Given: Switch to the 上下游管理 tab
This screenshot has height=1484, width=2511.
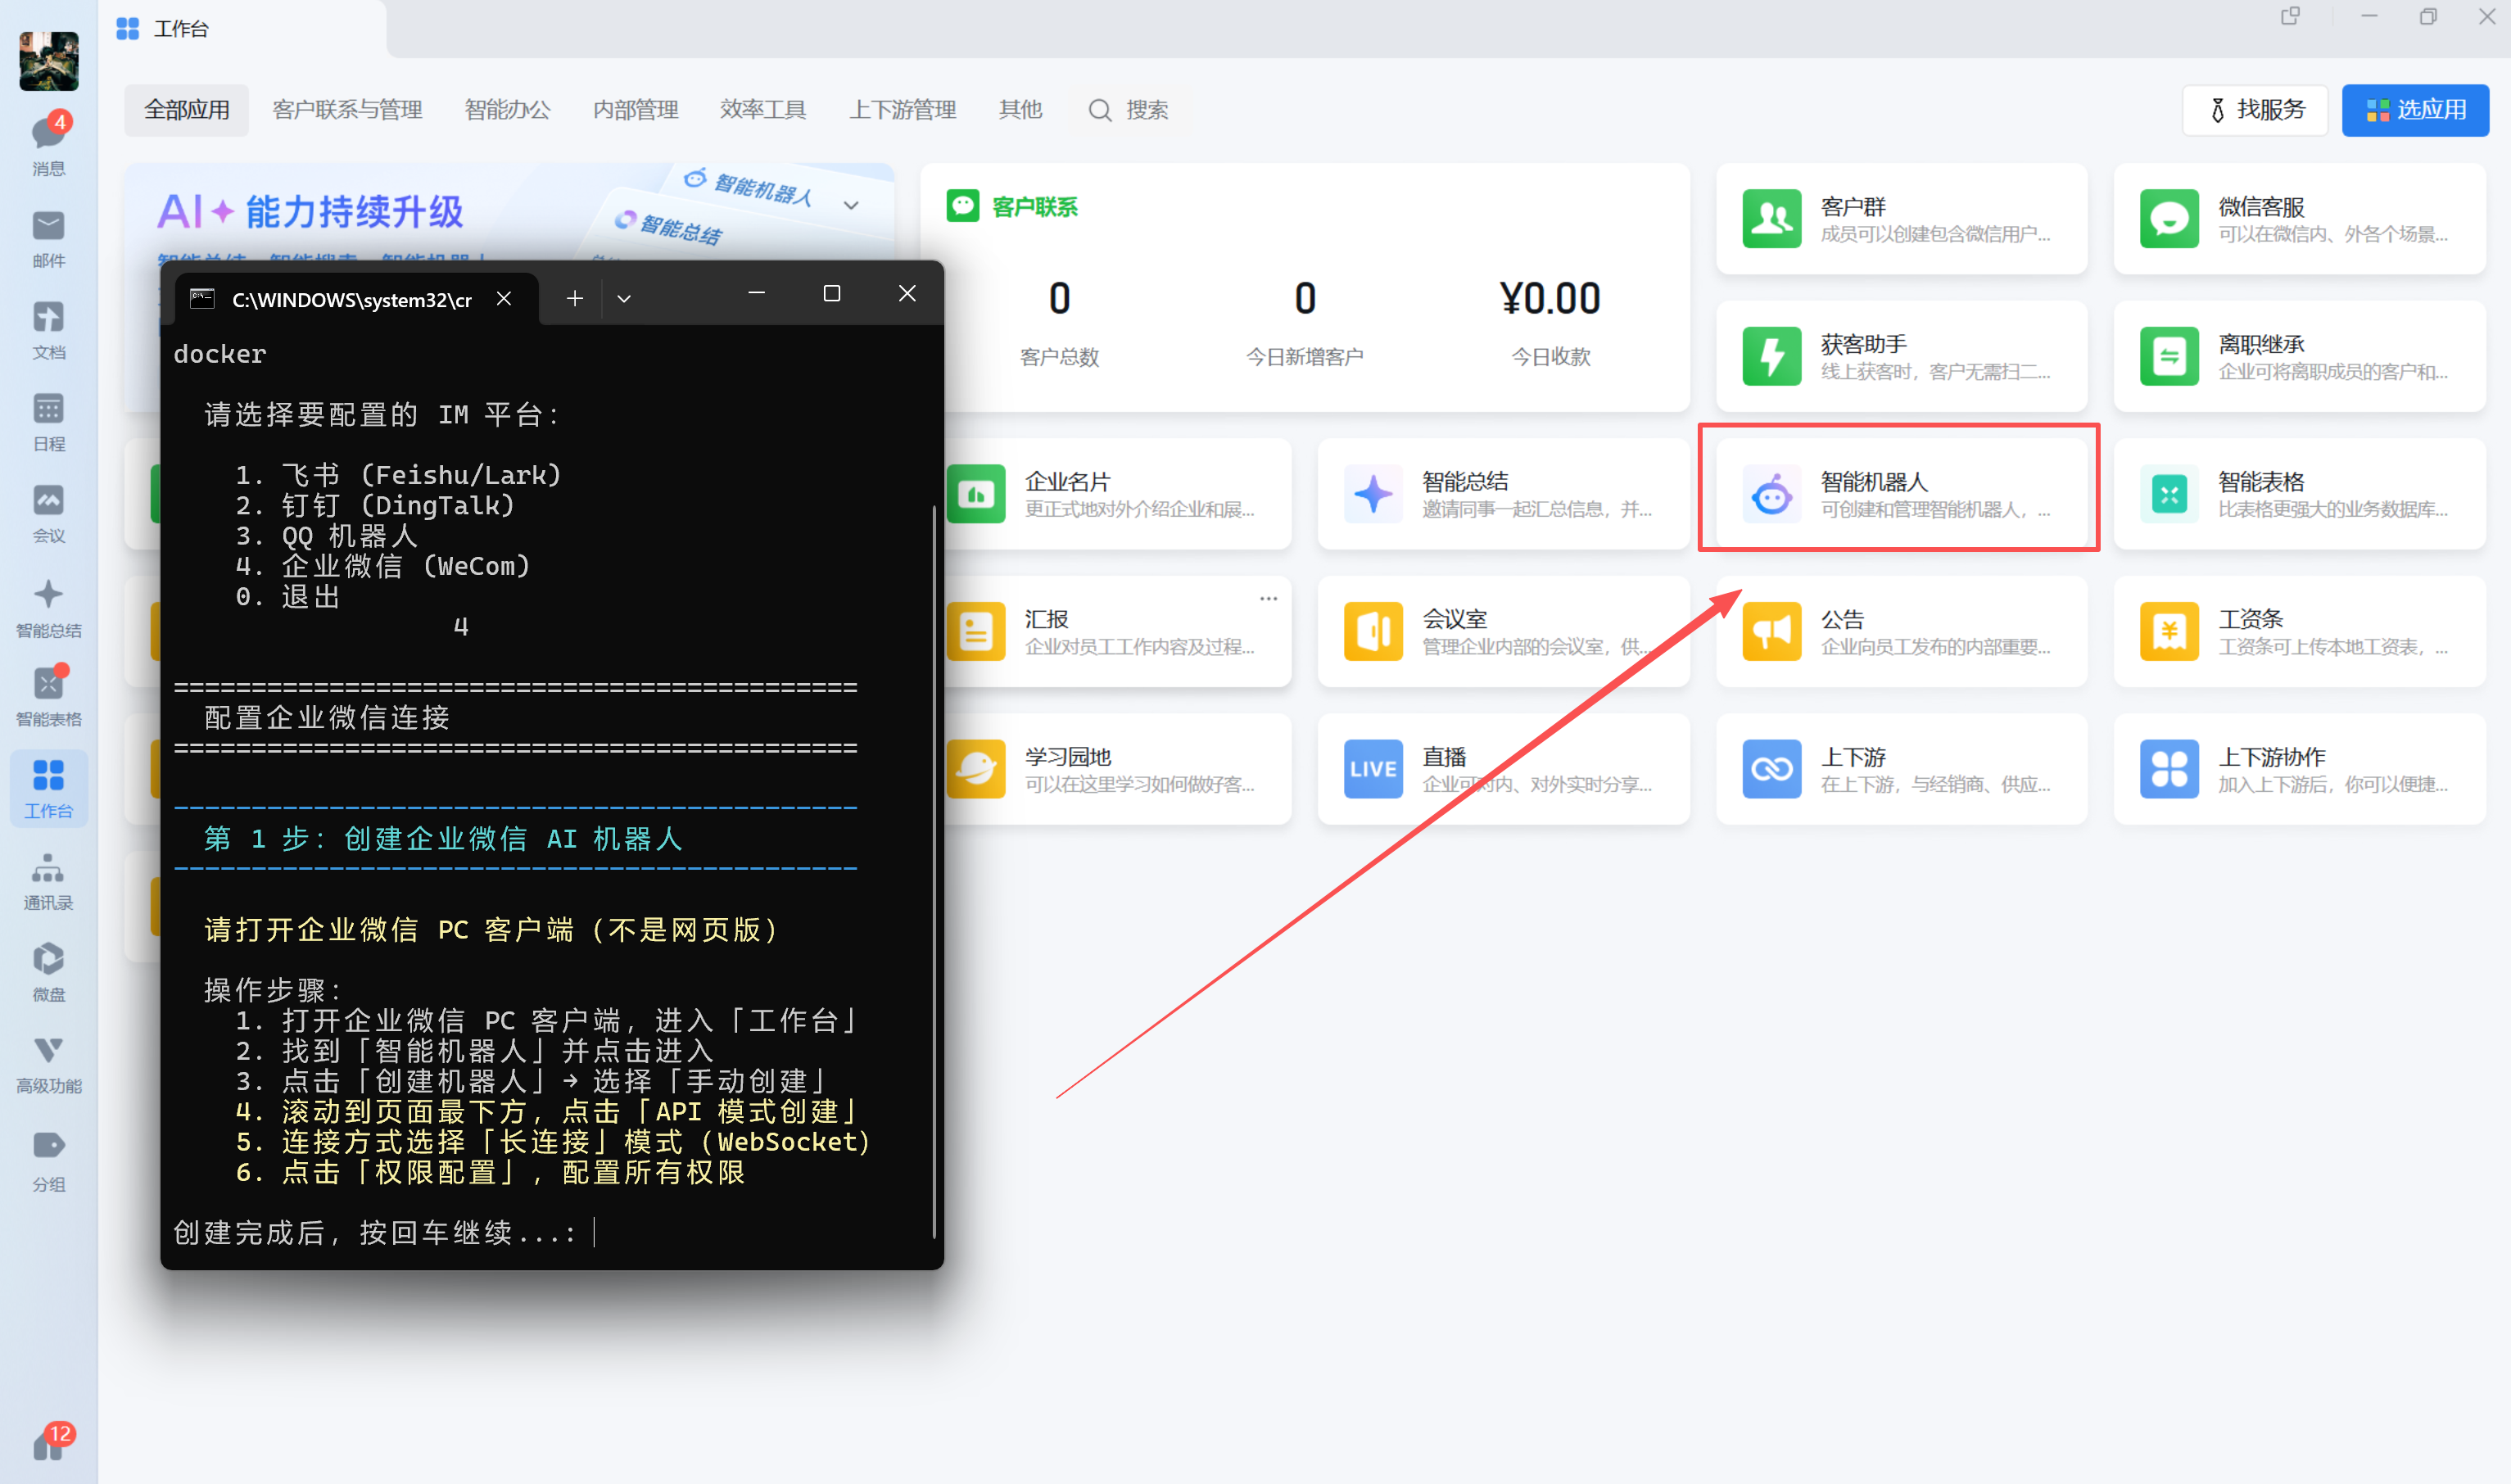Looking at the screenshot, I should 902,110.
